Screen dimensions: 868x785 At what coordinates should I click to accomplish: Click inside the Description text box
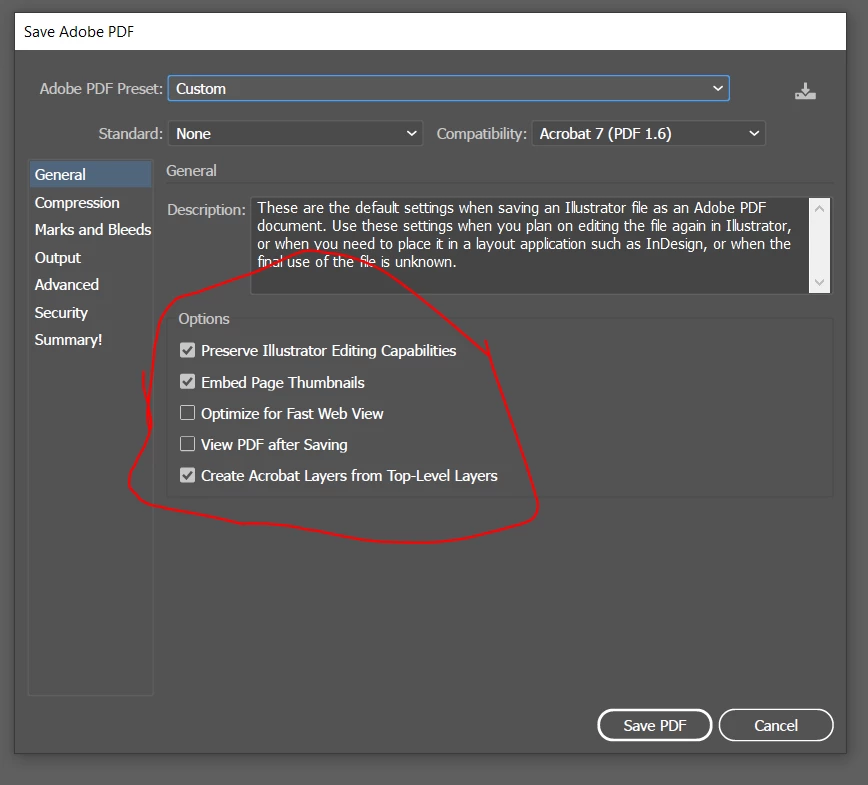[x=529, y=245]
